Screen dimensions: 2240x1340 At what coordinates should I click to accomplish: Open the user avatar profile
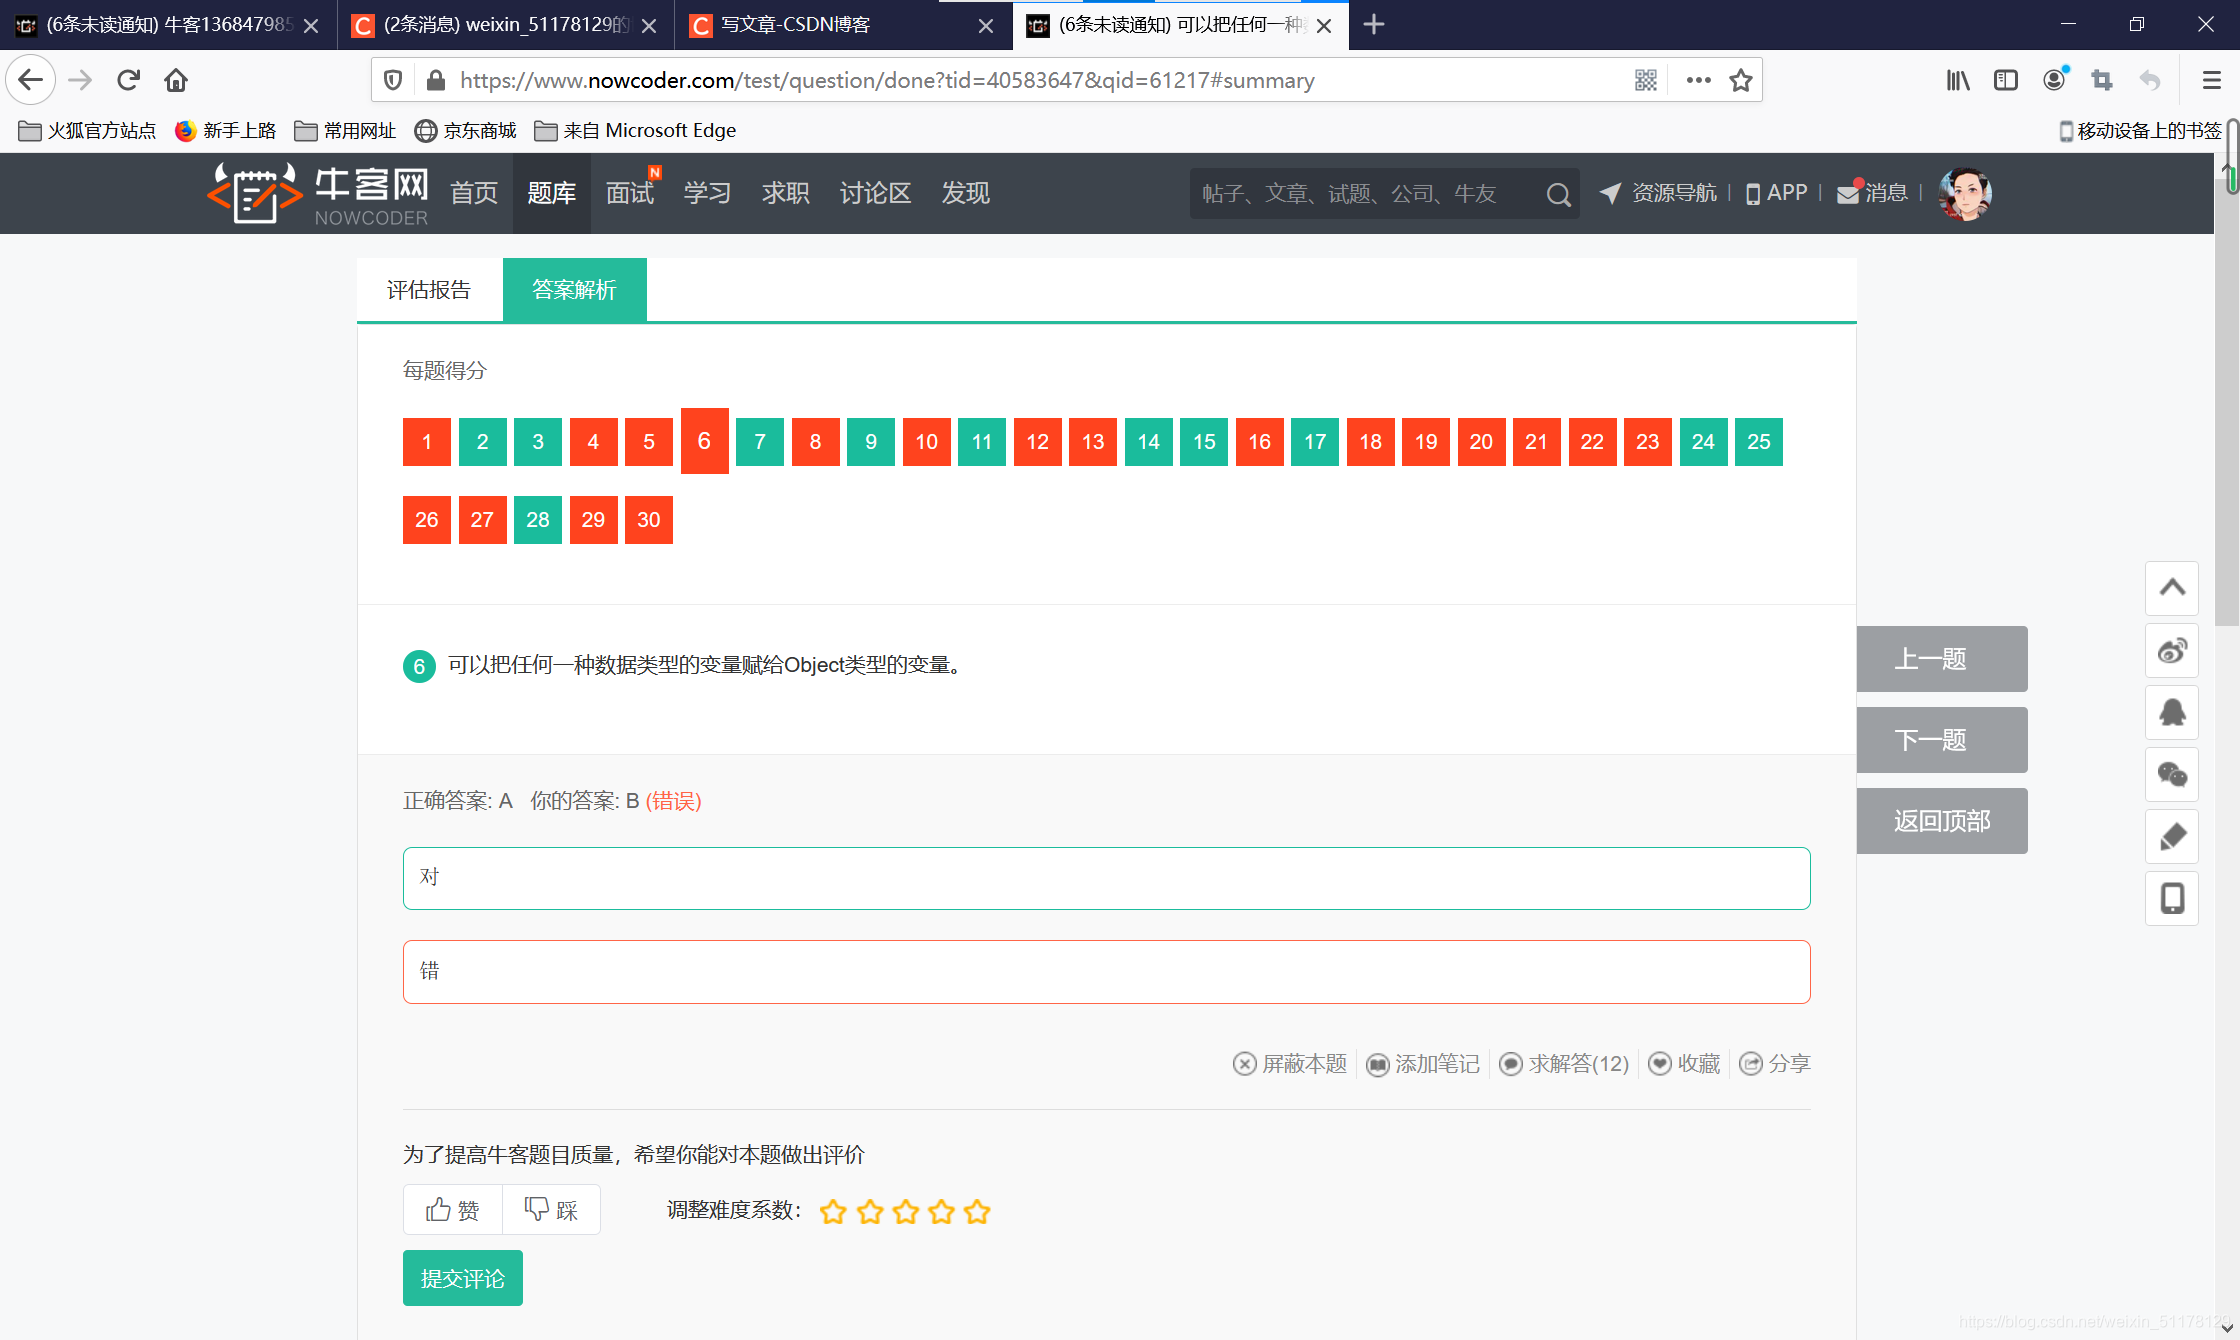1965,194
